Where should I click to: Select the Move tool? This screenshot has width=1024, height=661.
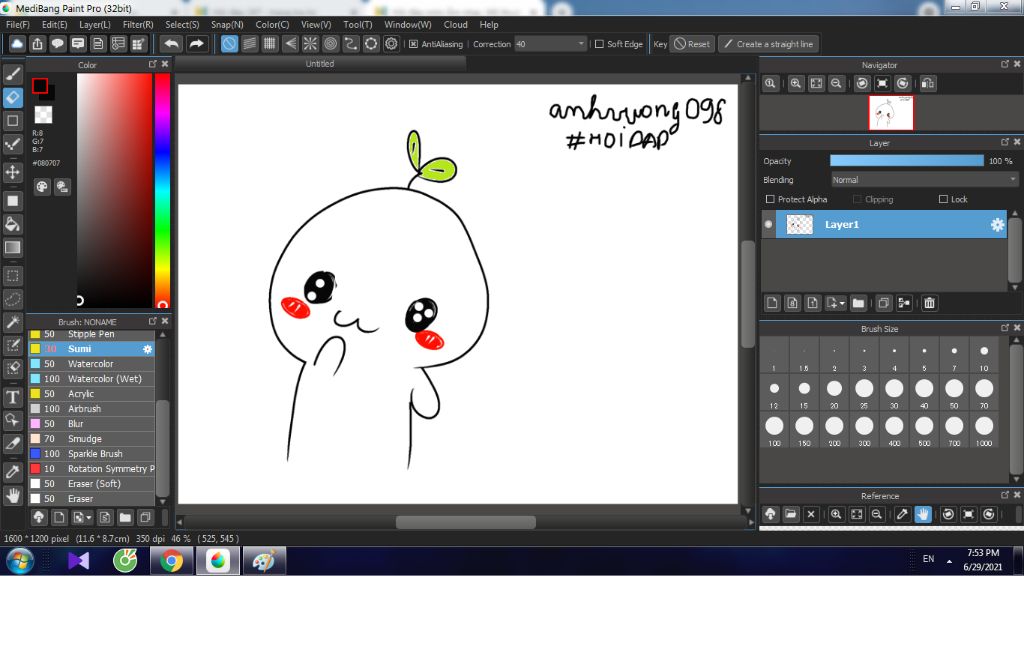click(12, 172)
